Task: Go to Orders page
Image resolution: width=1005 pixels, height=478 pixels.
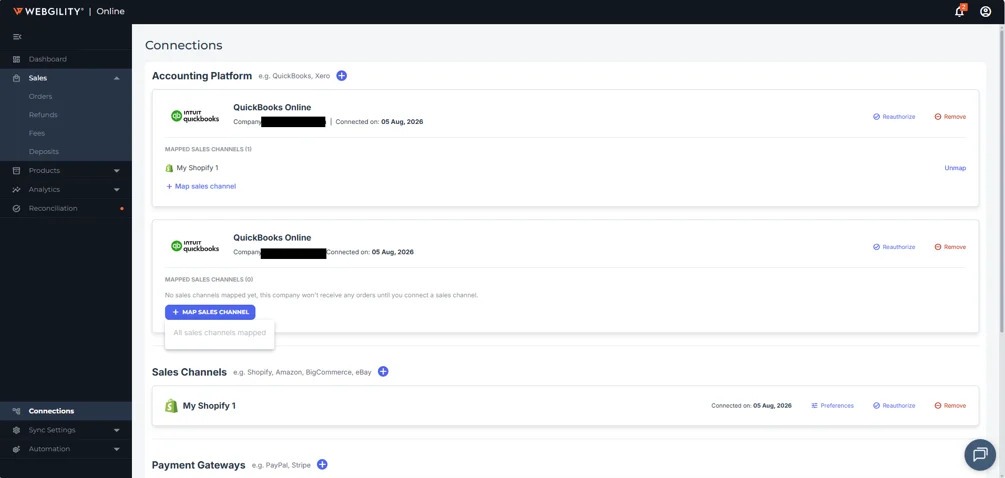Action: click(40, 96)
